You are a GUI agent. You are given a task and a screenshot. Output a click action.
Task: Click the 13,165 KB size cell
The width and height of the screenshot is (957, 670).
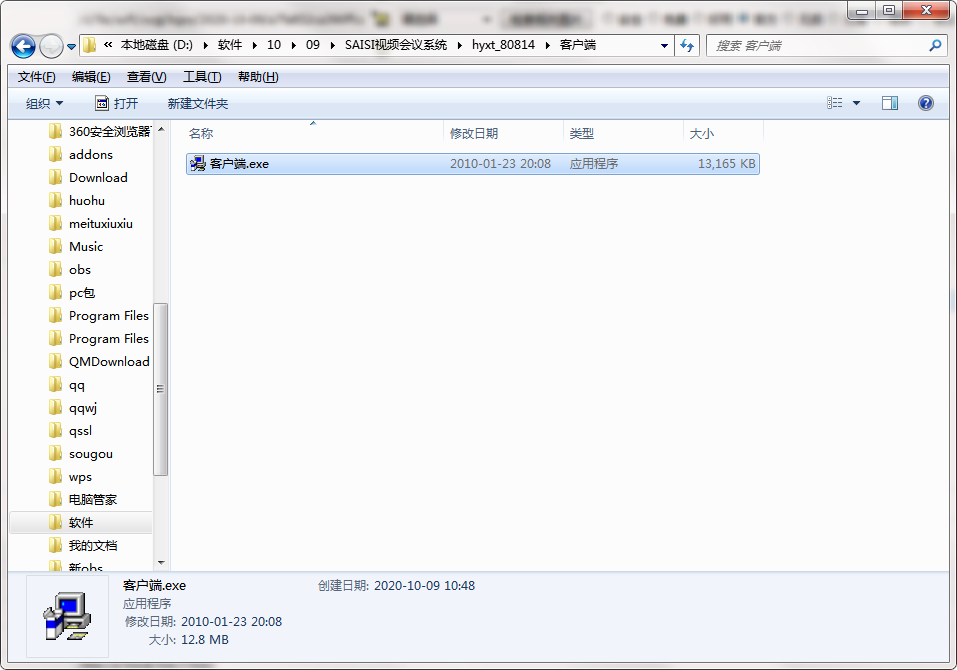[726, 164]
